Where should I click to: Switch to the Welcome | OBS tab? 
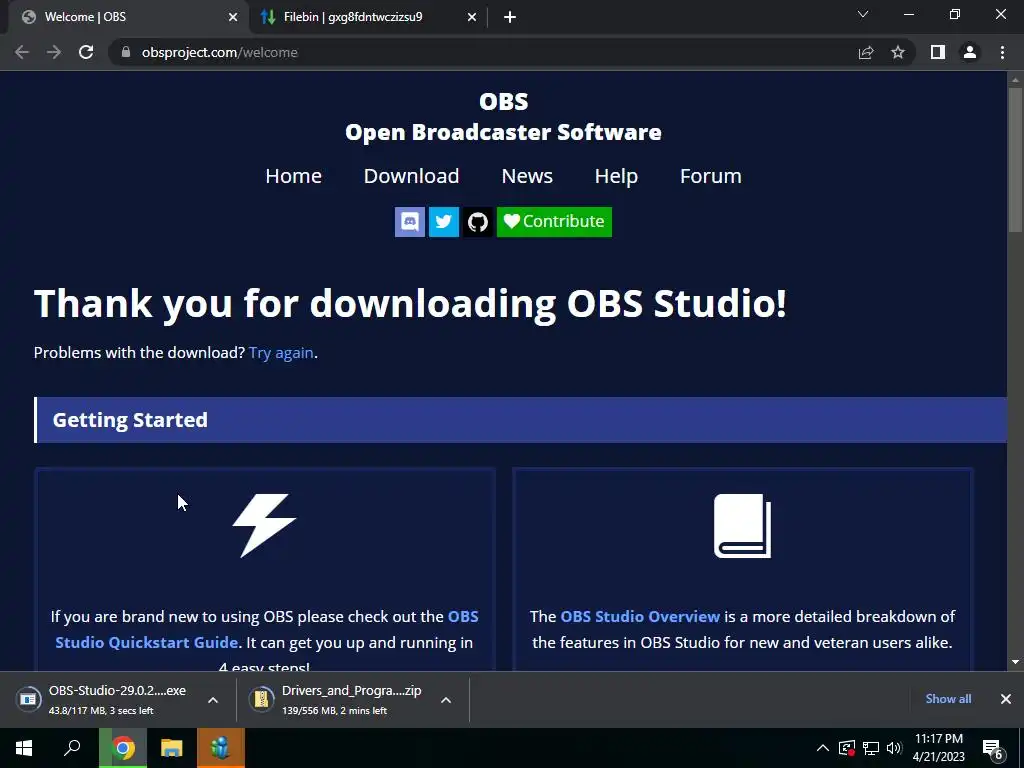pos(124,17)
